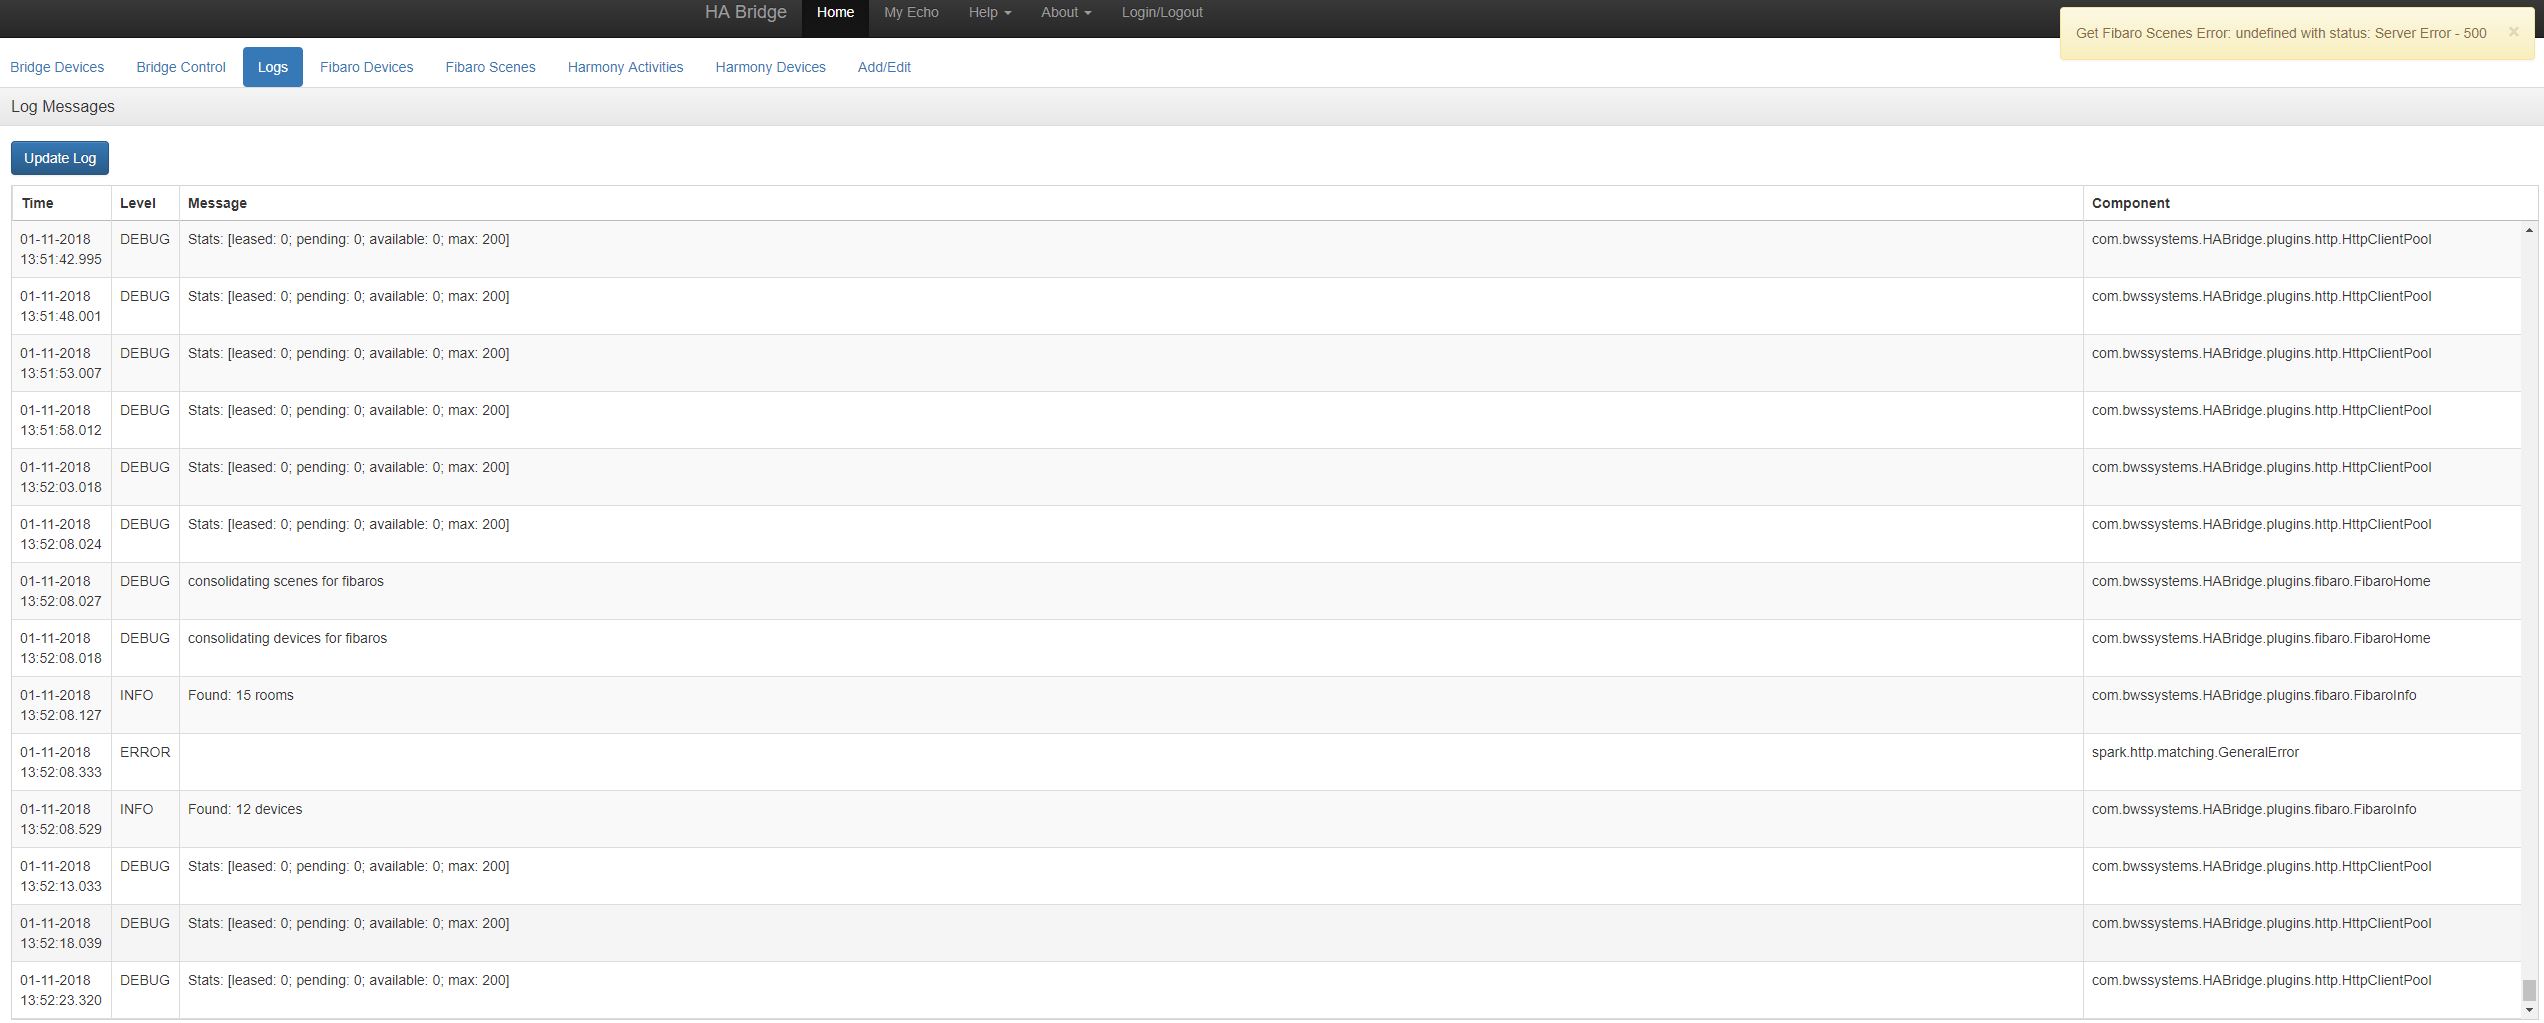Click the Fibaro Scenes error alert text
Viewport: 2544px width, 1023px height.
(x=2281, y=33)
